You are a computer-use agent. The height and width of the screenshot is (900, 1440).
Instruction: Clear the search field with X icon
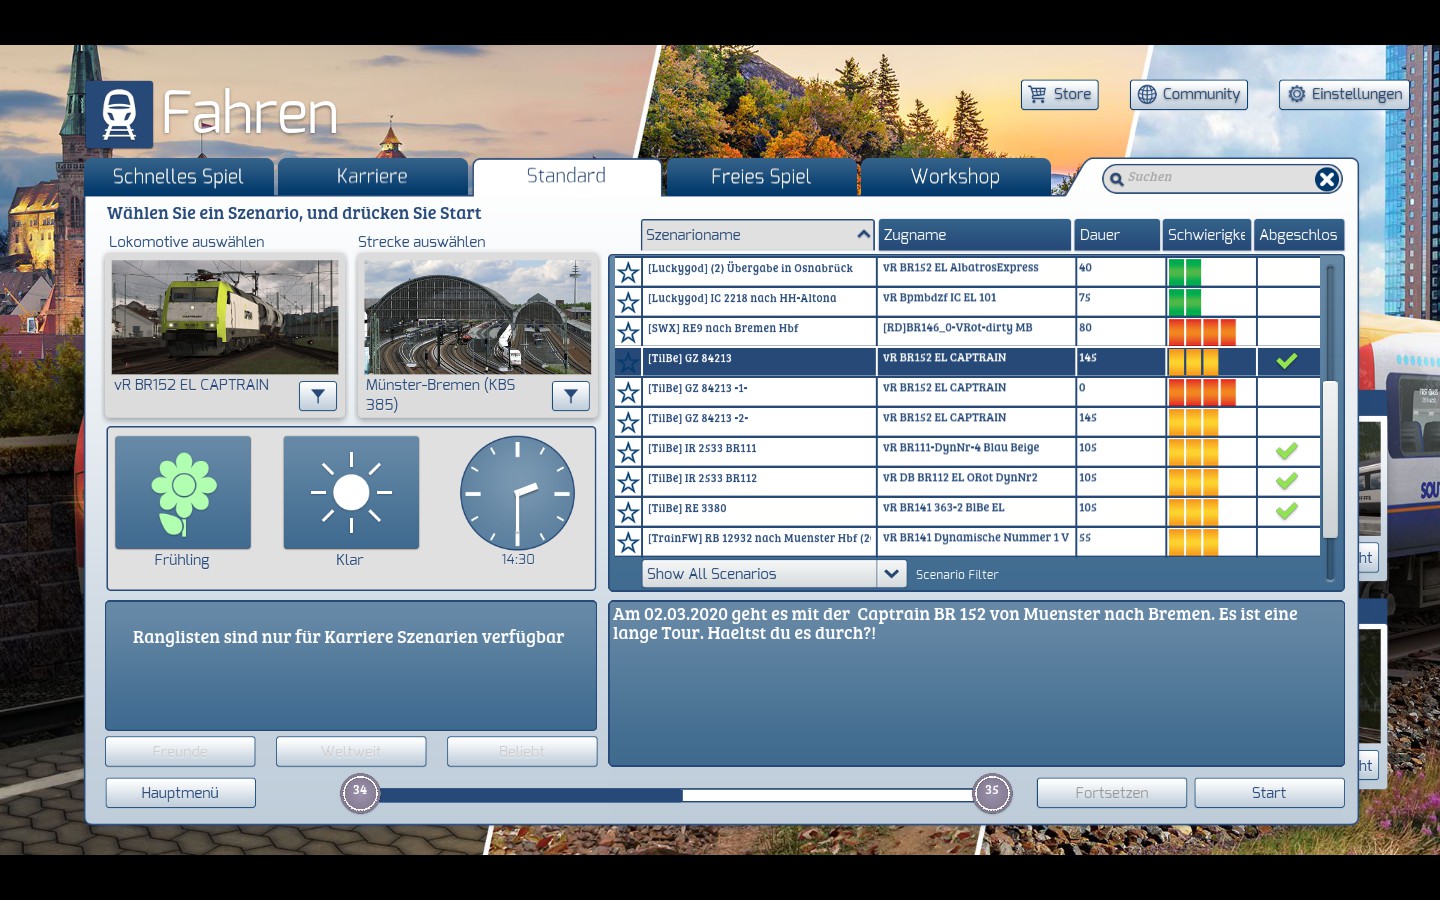point(1326,179)
